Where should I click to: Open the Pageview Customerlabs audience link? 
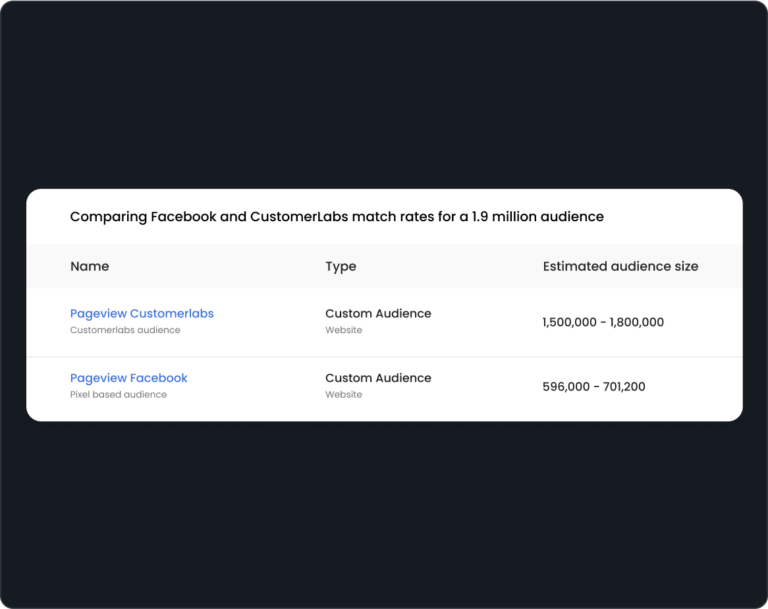pyautogui.click(x=142, y=314)
